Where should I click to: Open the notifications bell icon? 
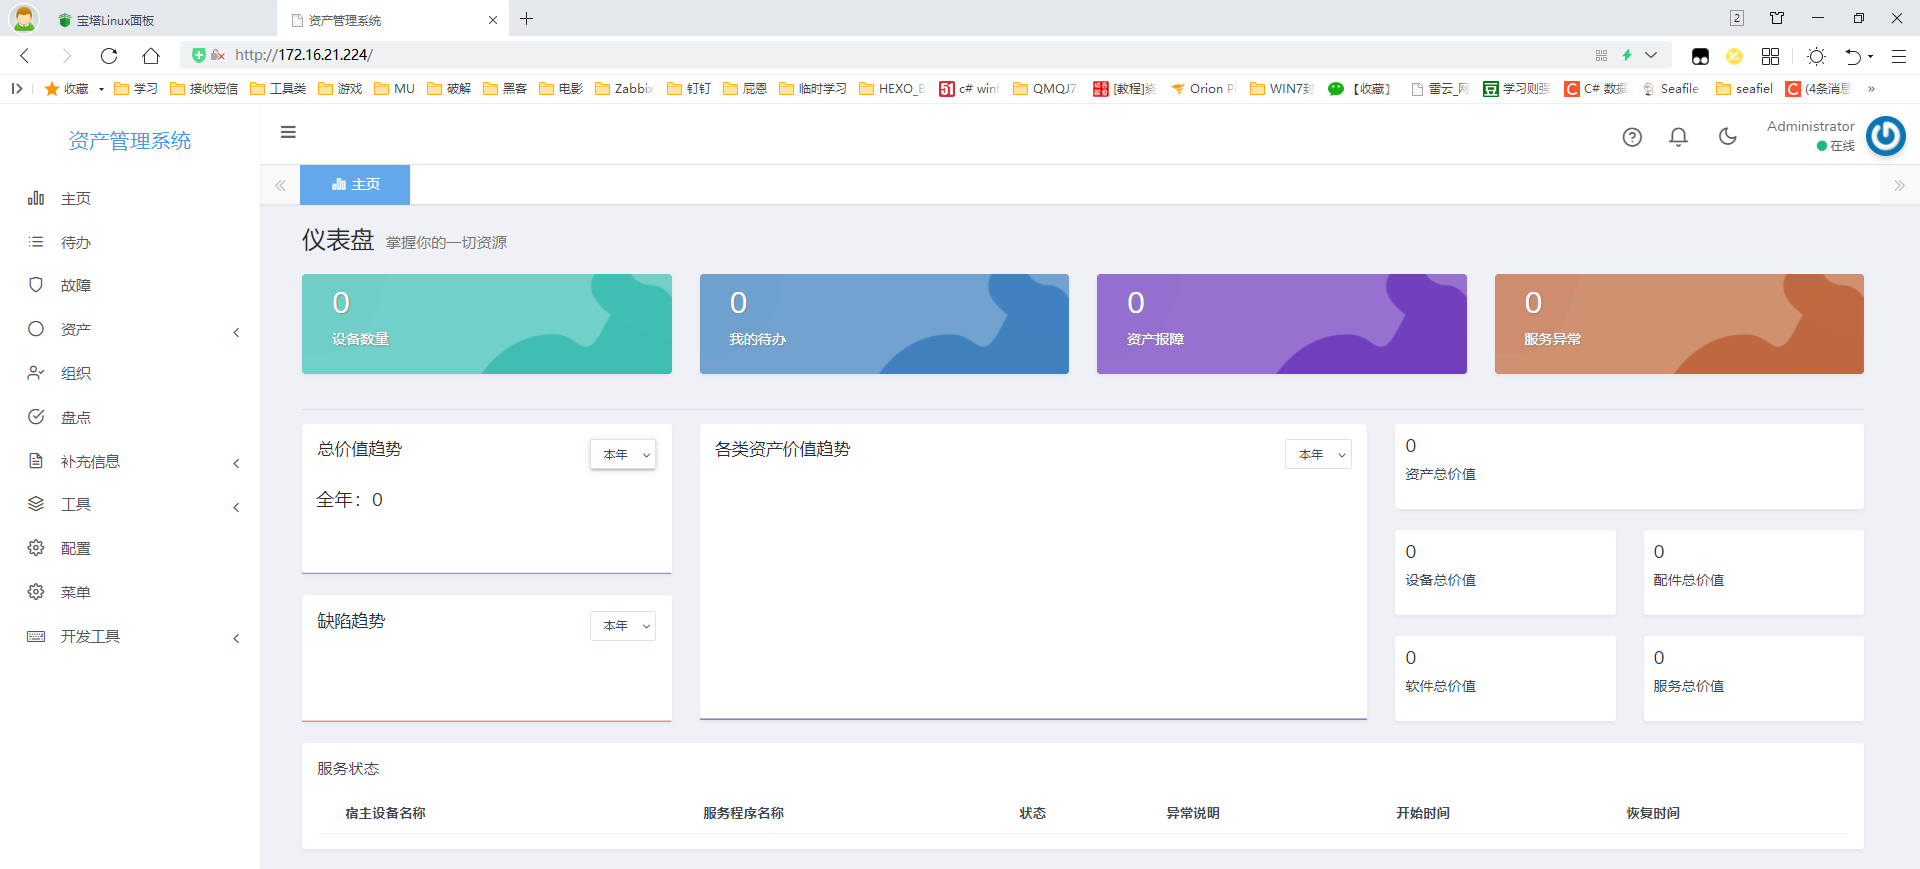(1679, 137)
